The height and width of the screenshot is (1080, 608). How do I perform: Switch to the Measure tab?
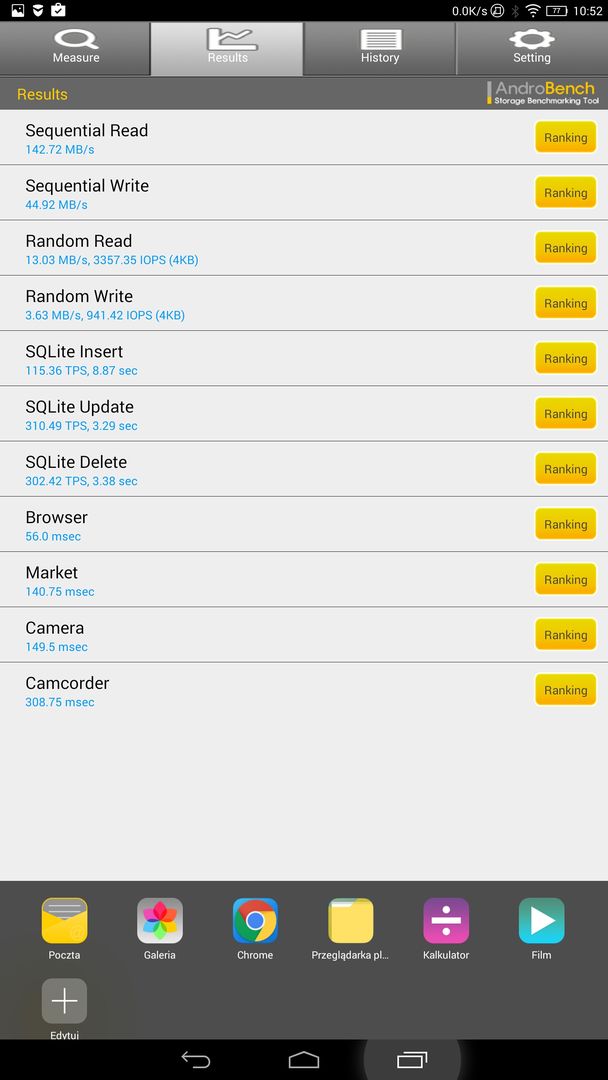pyautogui.click(x=76, y=48)
